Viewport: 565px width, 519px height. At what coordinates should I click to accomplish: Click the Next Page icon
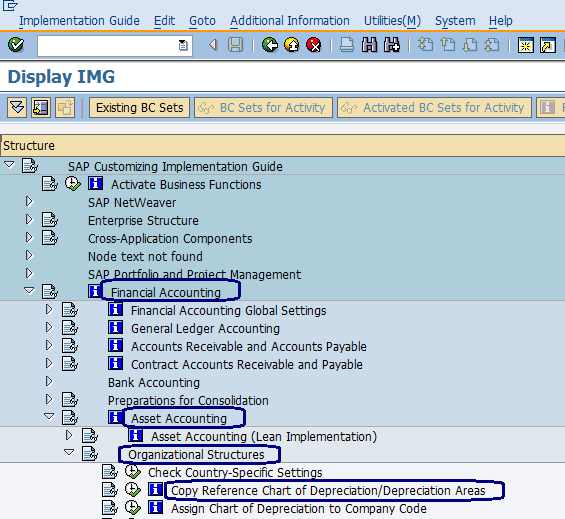pyautogui.click(x=470, y=45)
